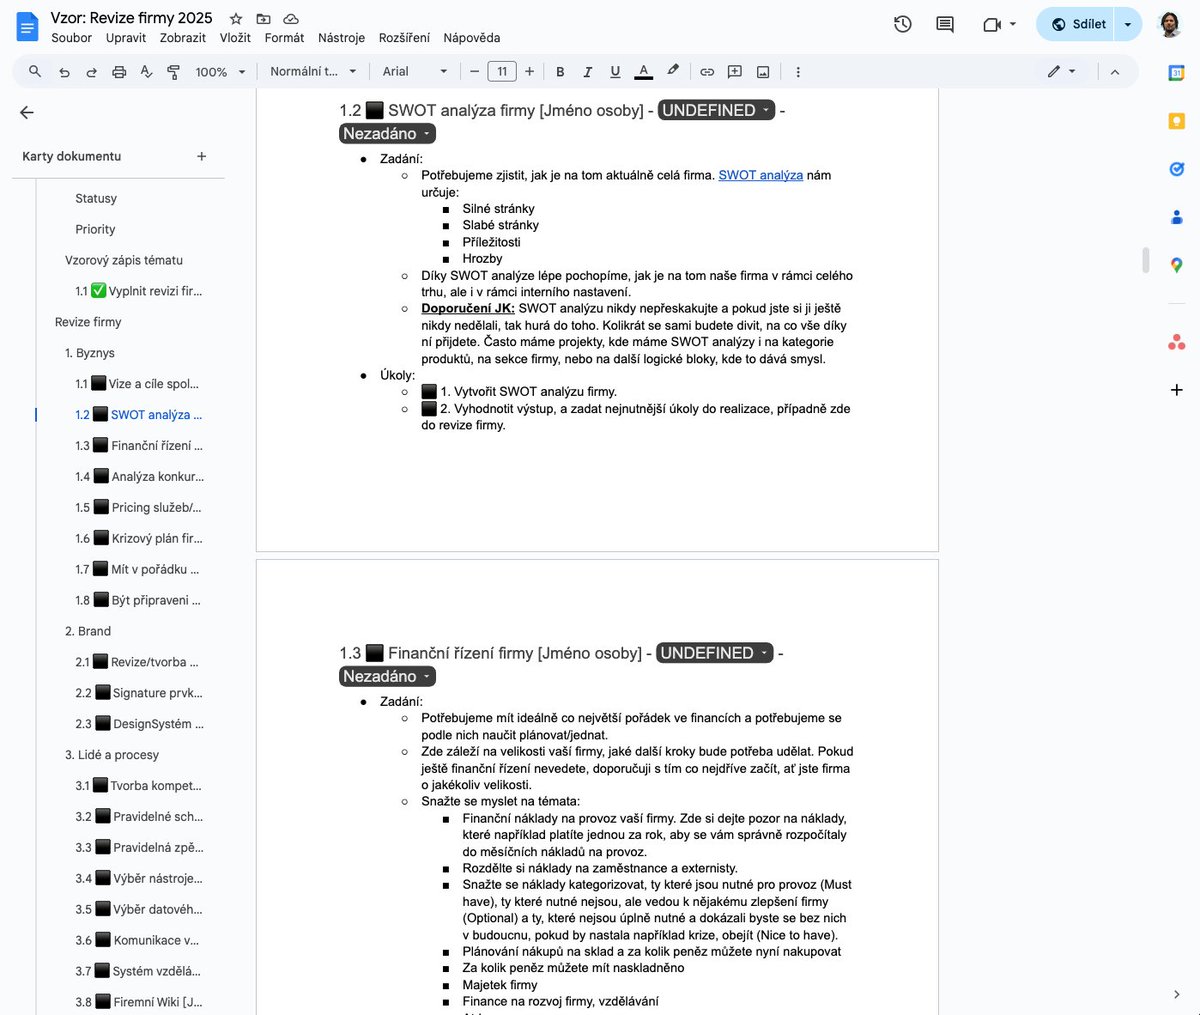This screenshot has height=1015, width=1200.
Task: Apply bold formatting
Action: (560, 71)
